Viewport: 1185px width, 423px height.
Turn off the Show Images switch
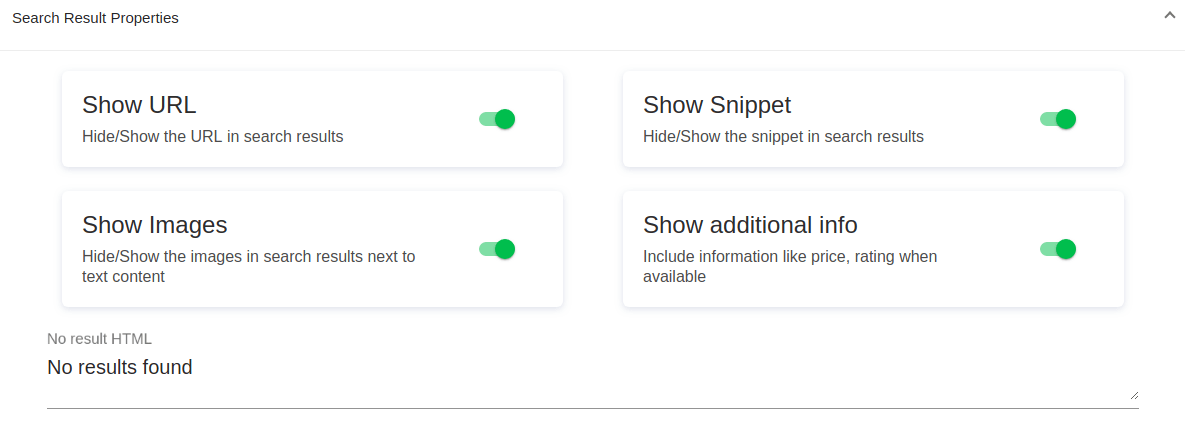[x=497, y=249]
